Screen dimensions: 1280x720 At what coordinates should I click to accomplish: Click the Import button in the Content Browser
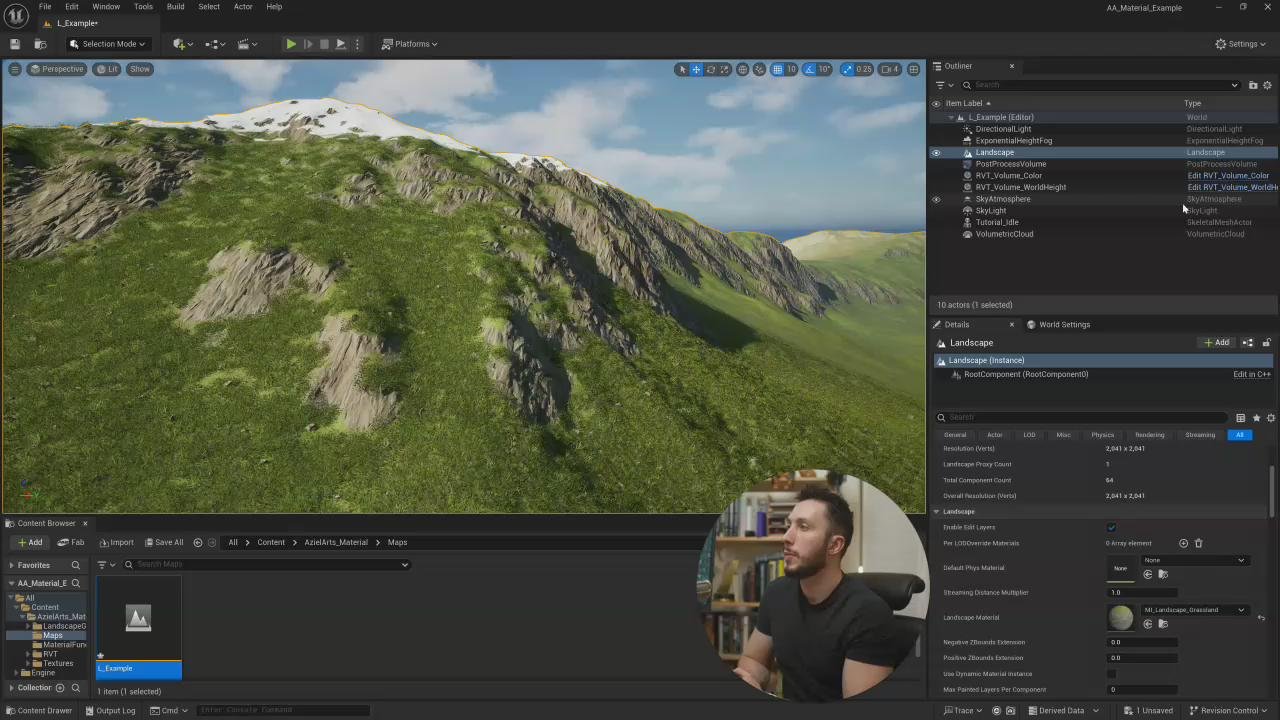coord(116,542)
